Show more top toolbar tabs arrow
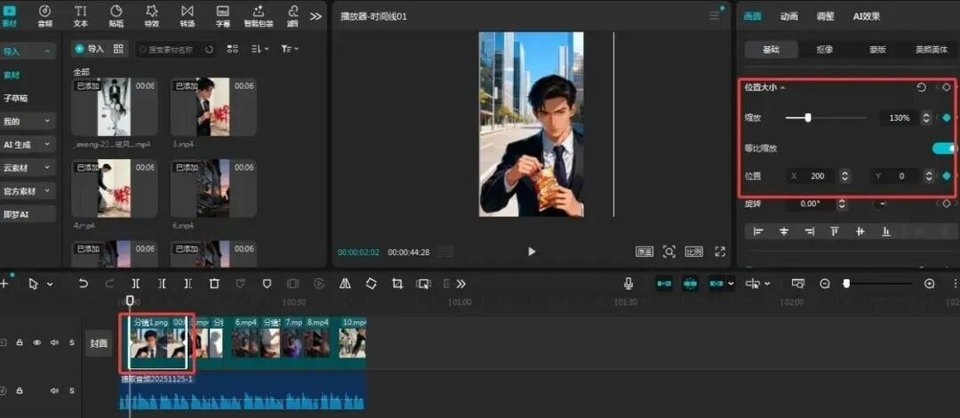960x418 pixels. [x=316, y=17]
